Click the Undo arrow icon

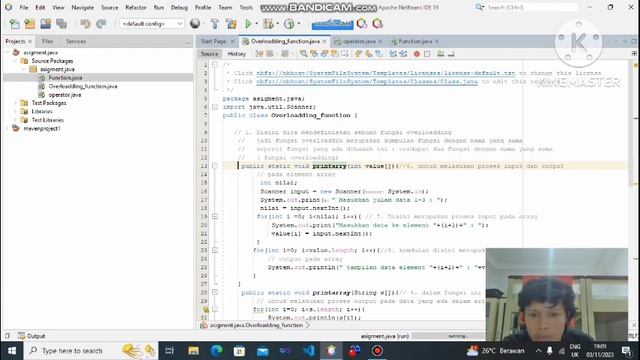point(85,24)
